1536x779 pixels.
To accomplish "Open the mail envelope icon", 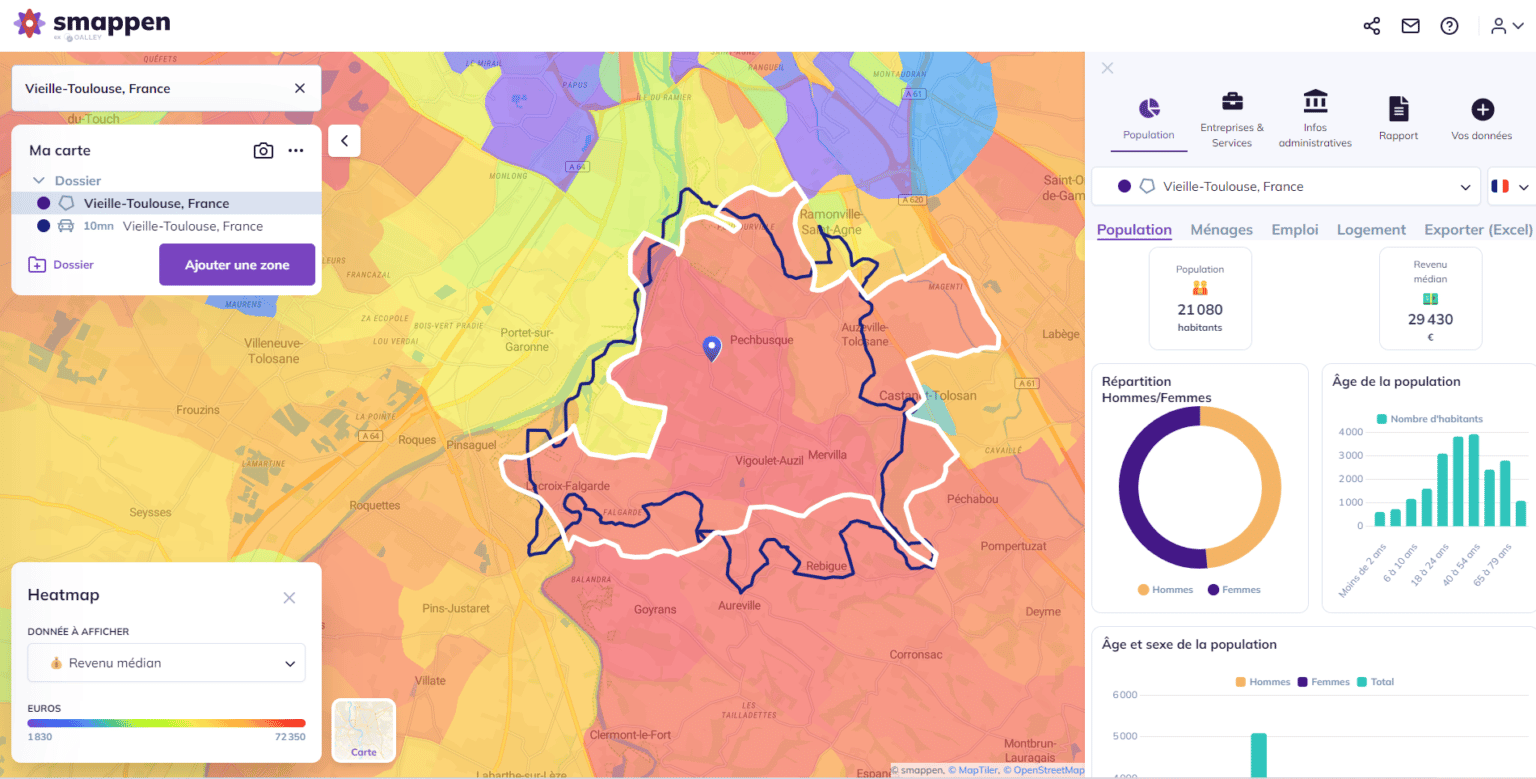I will tap(1410, 26).
